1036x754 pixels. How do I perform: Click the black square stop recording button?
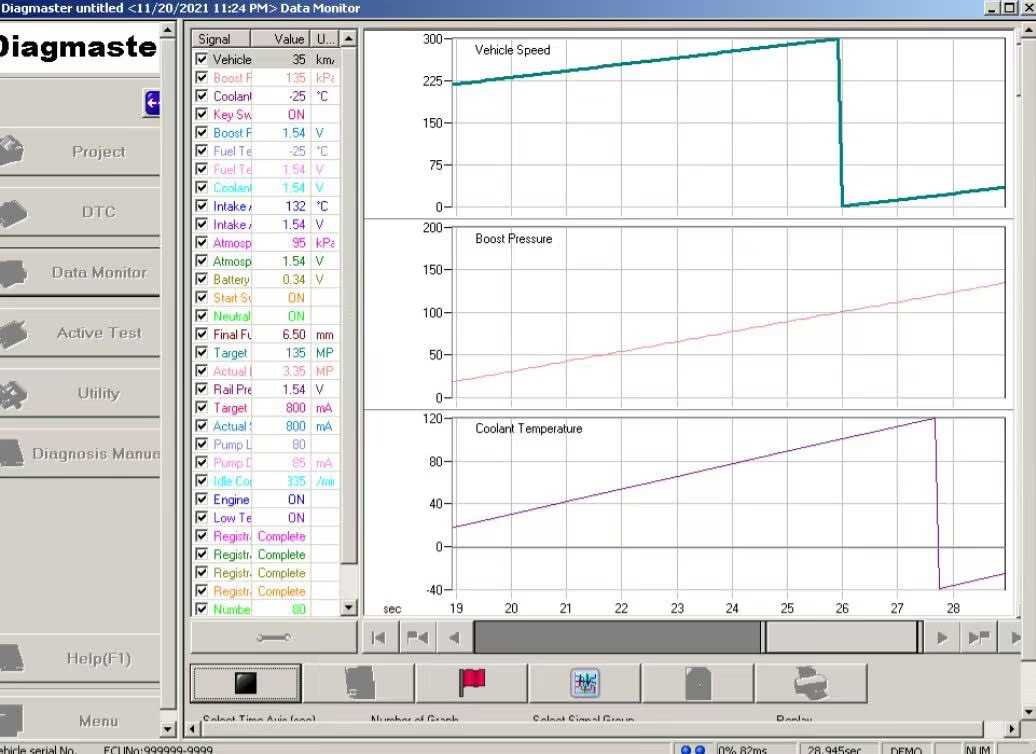pyautogui.click(x=245, y=683)
